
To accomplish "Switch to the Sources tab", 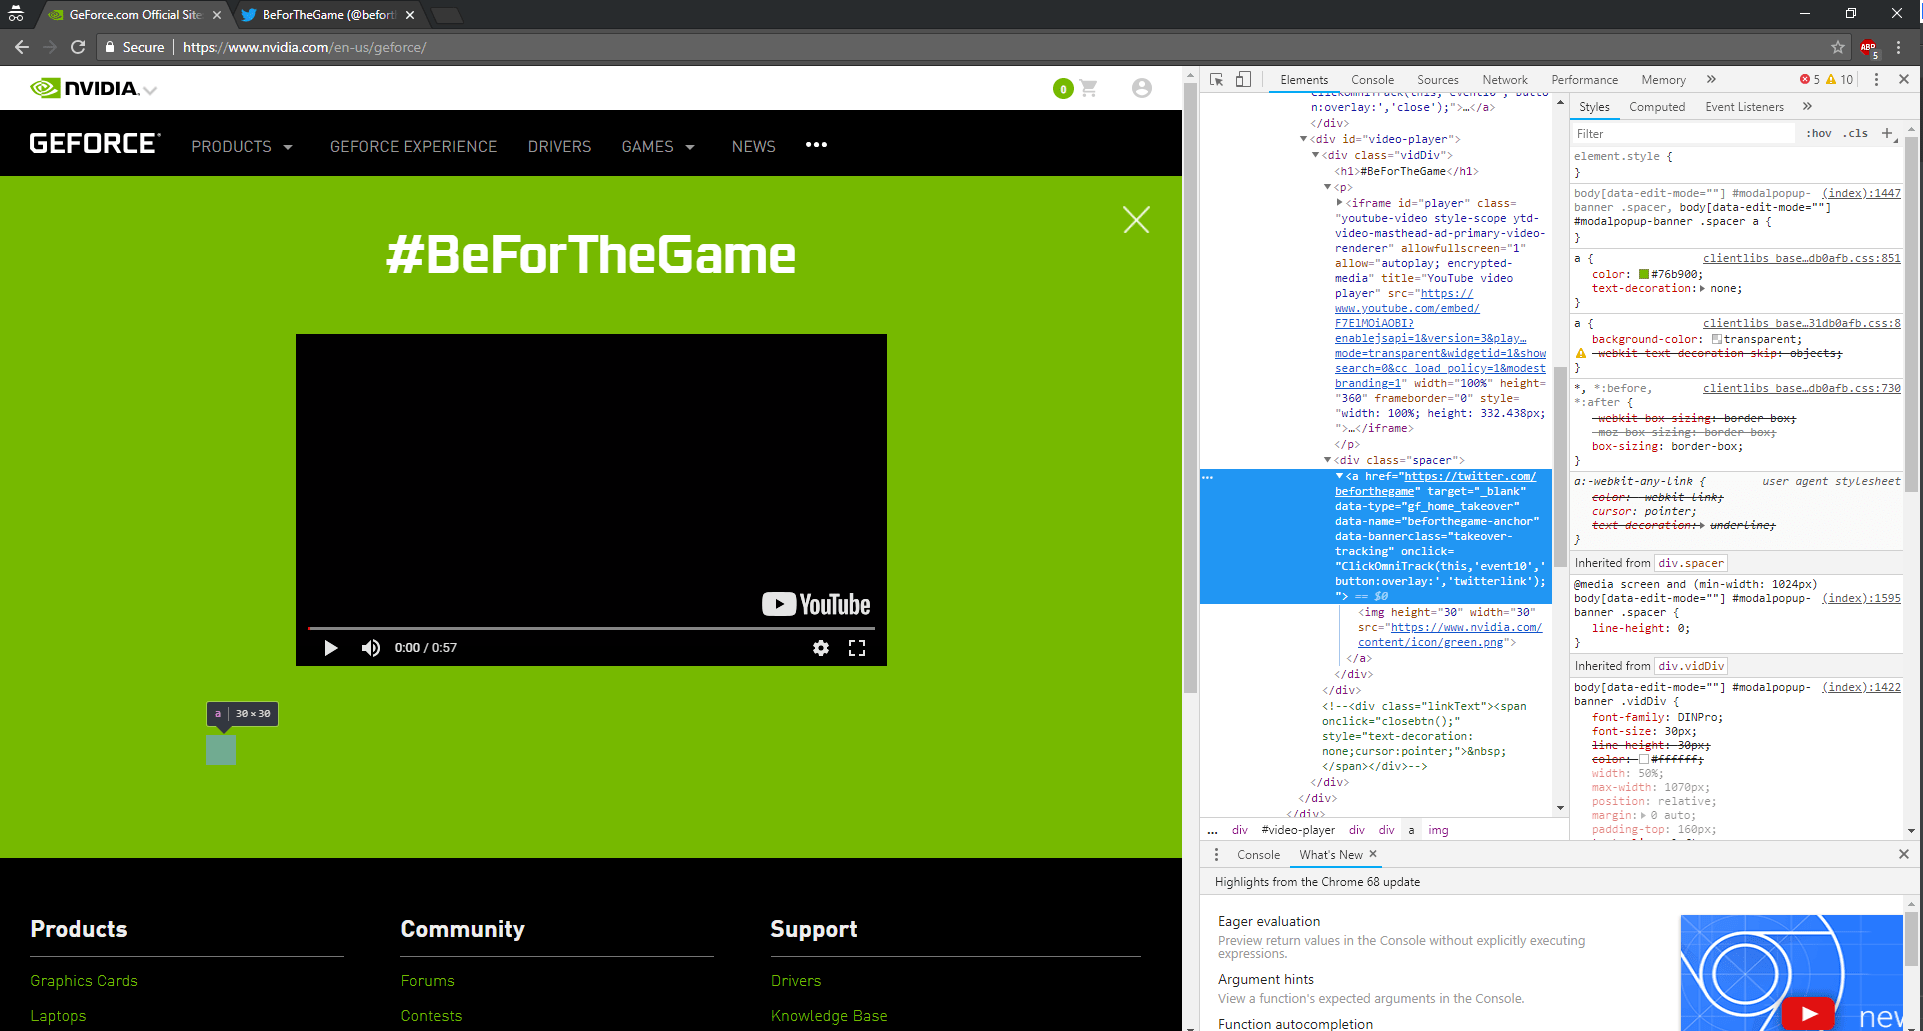I will 1437,80.
